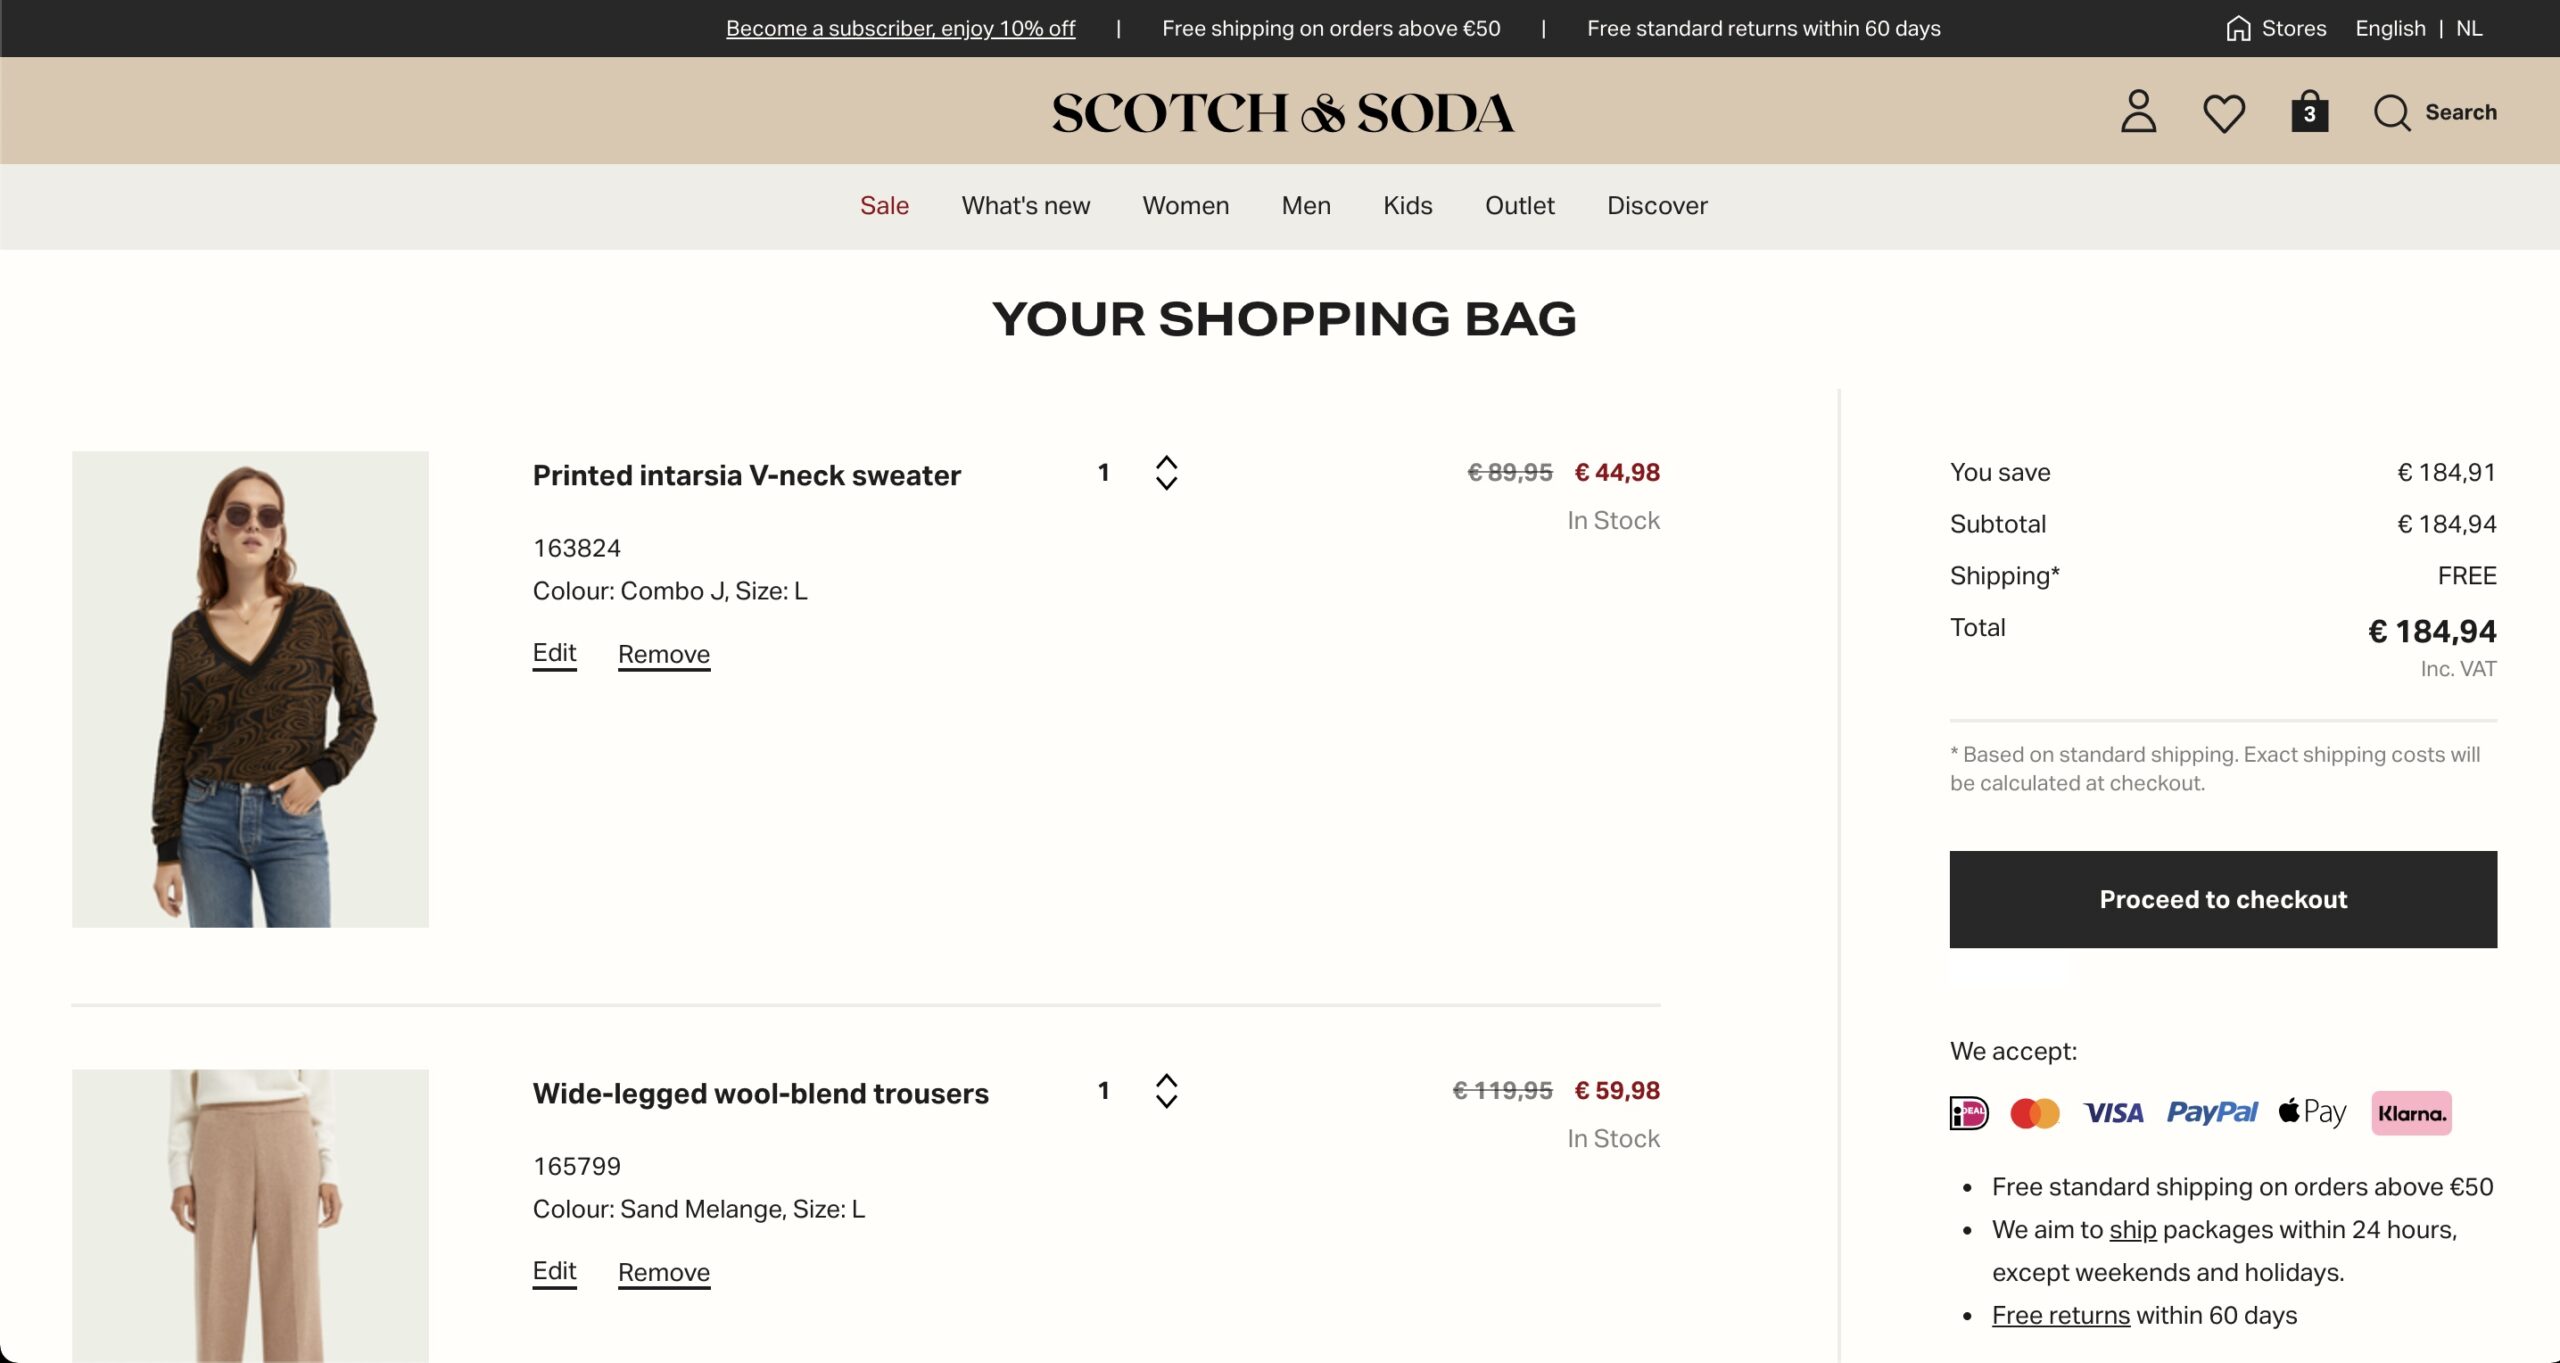Click the search magnifier icon

pos(2392,113)
